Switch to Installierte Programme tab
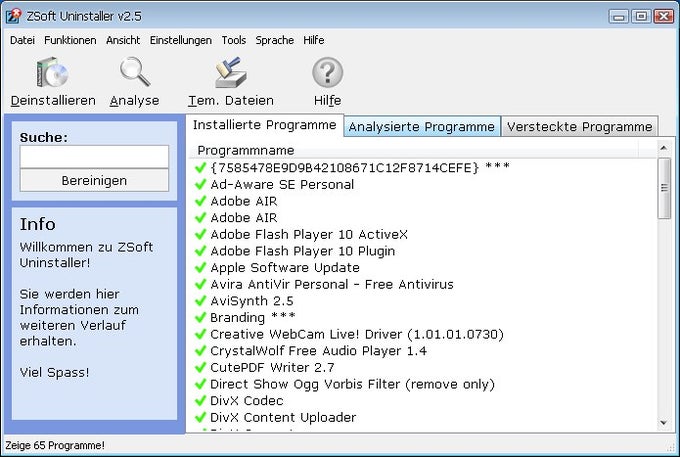 (265, 125)
